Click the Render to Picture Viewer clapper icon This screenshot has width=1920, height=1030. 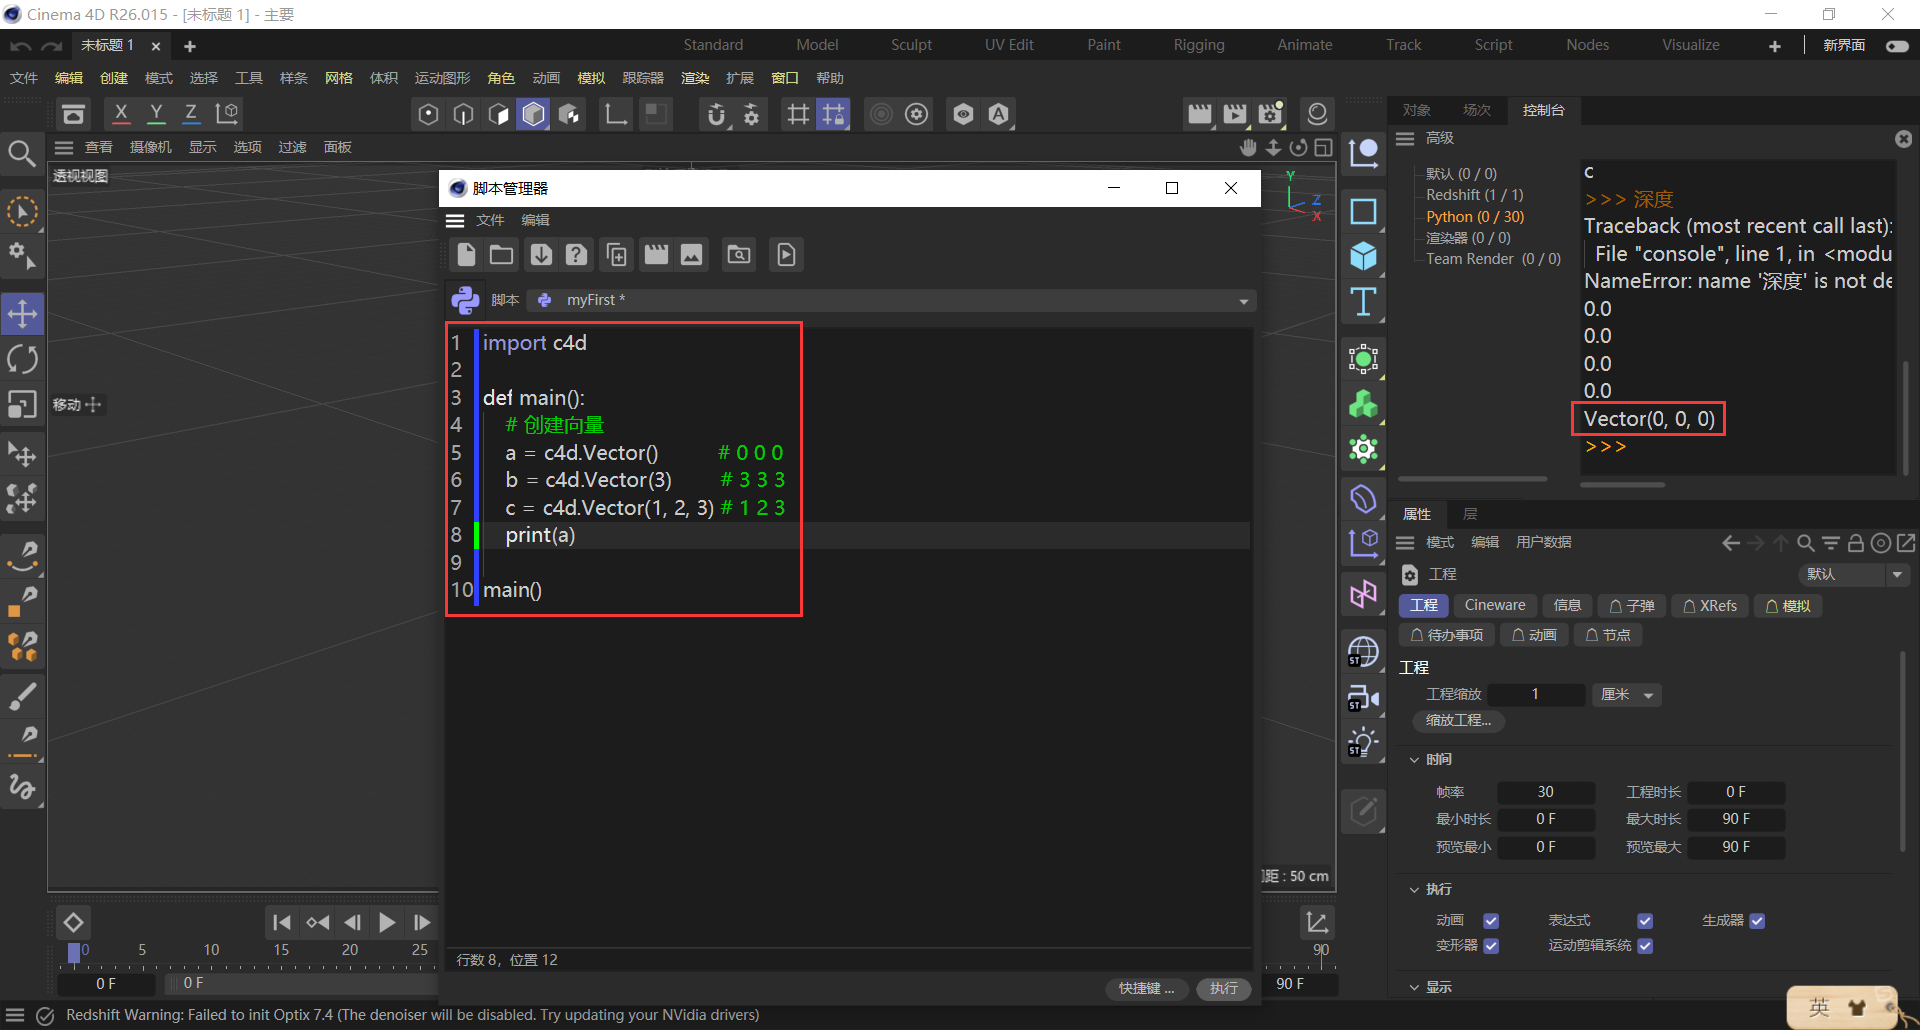(1235, 114)
